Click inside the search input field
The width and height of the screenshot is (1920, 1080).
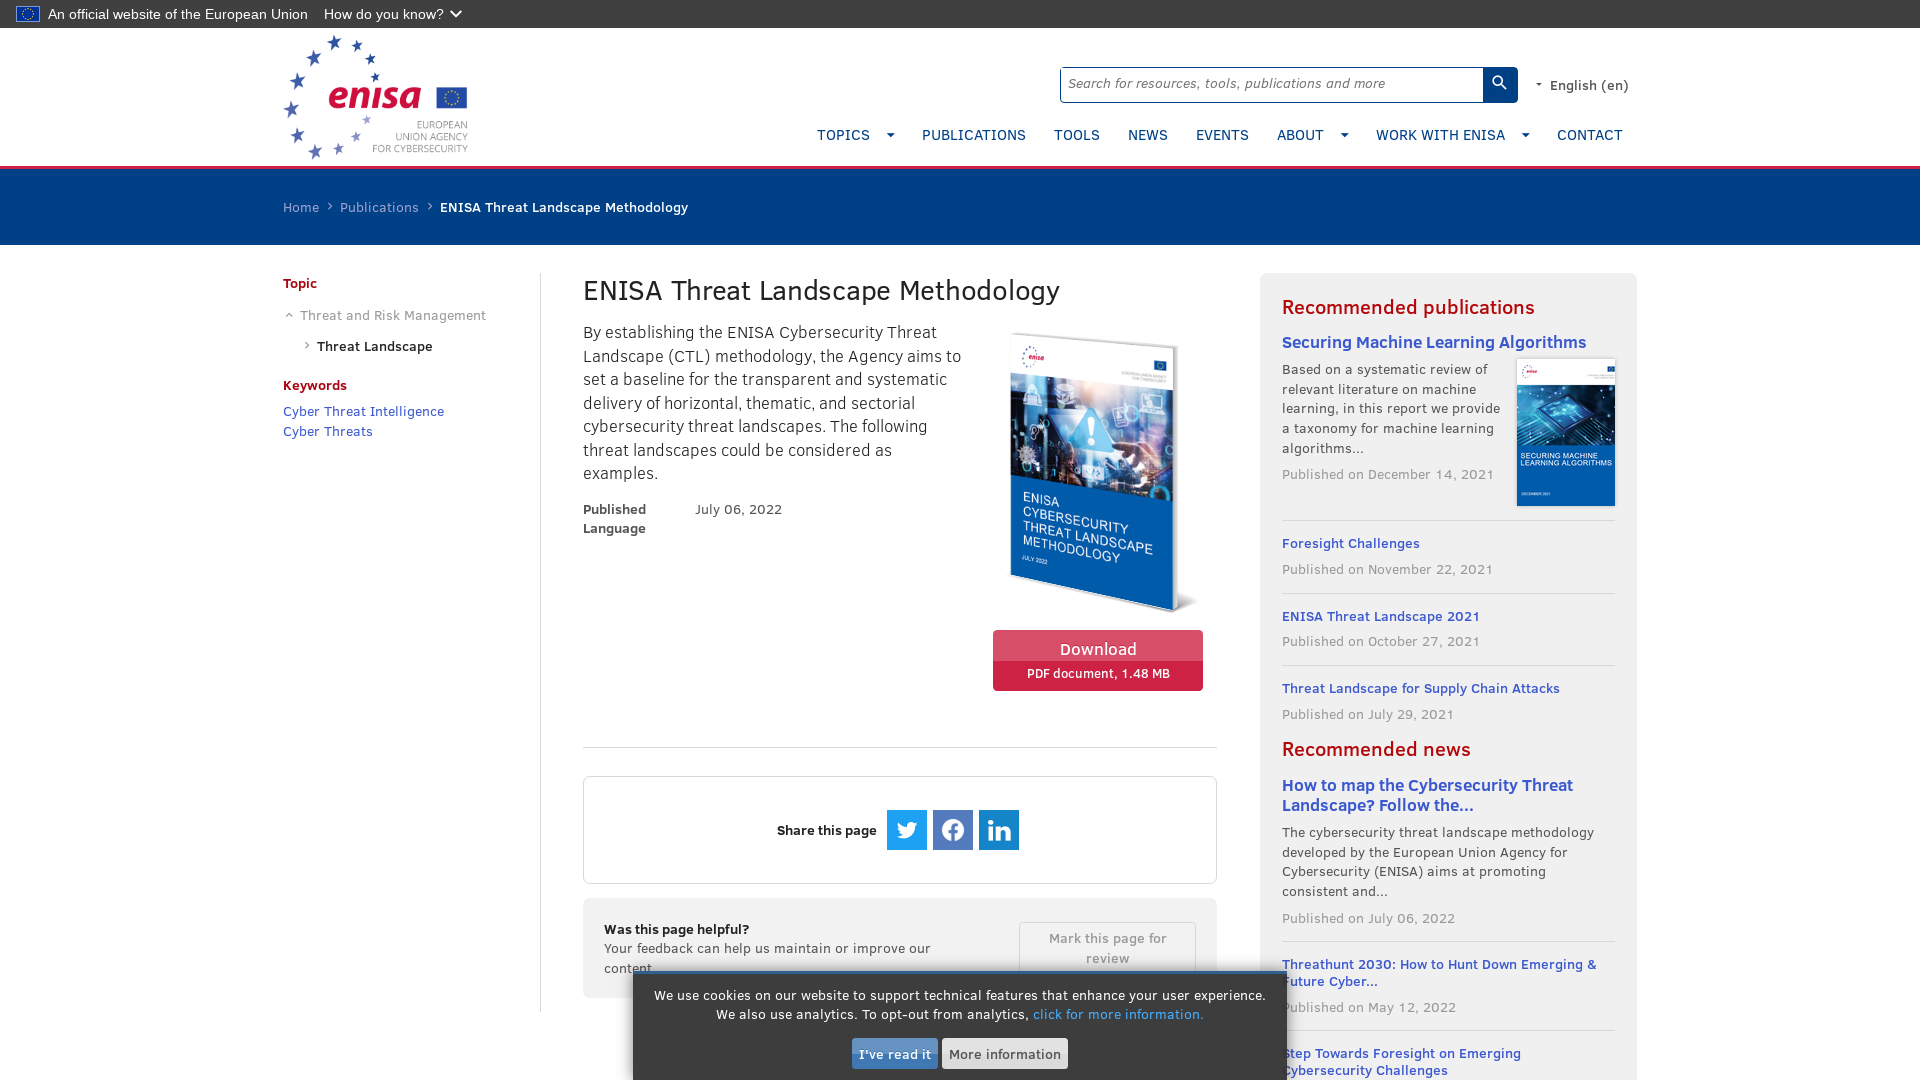tap(1270, 84)
